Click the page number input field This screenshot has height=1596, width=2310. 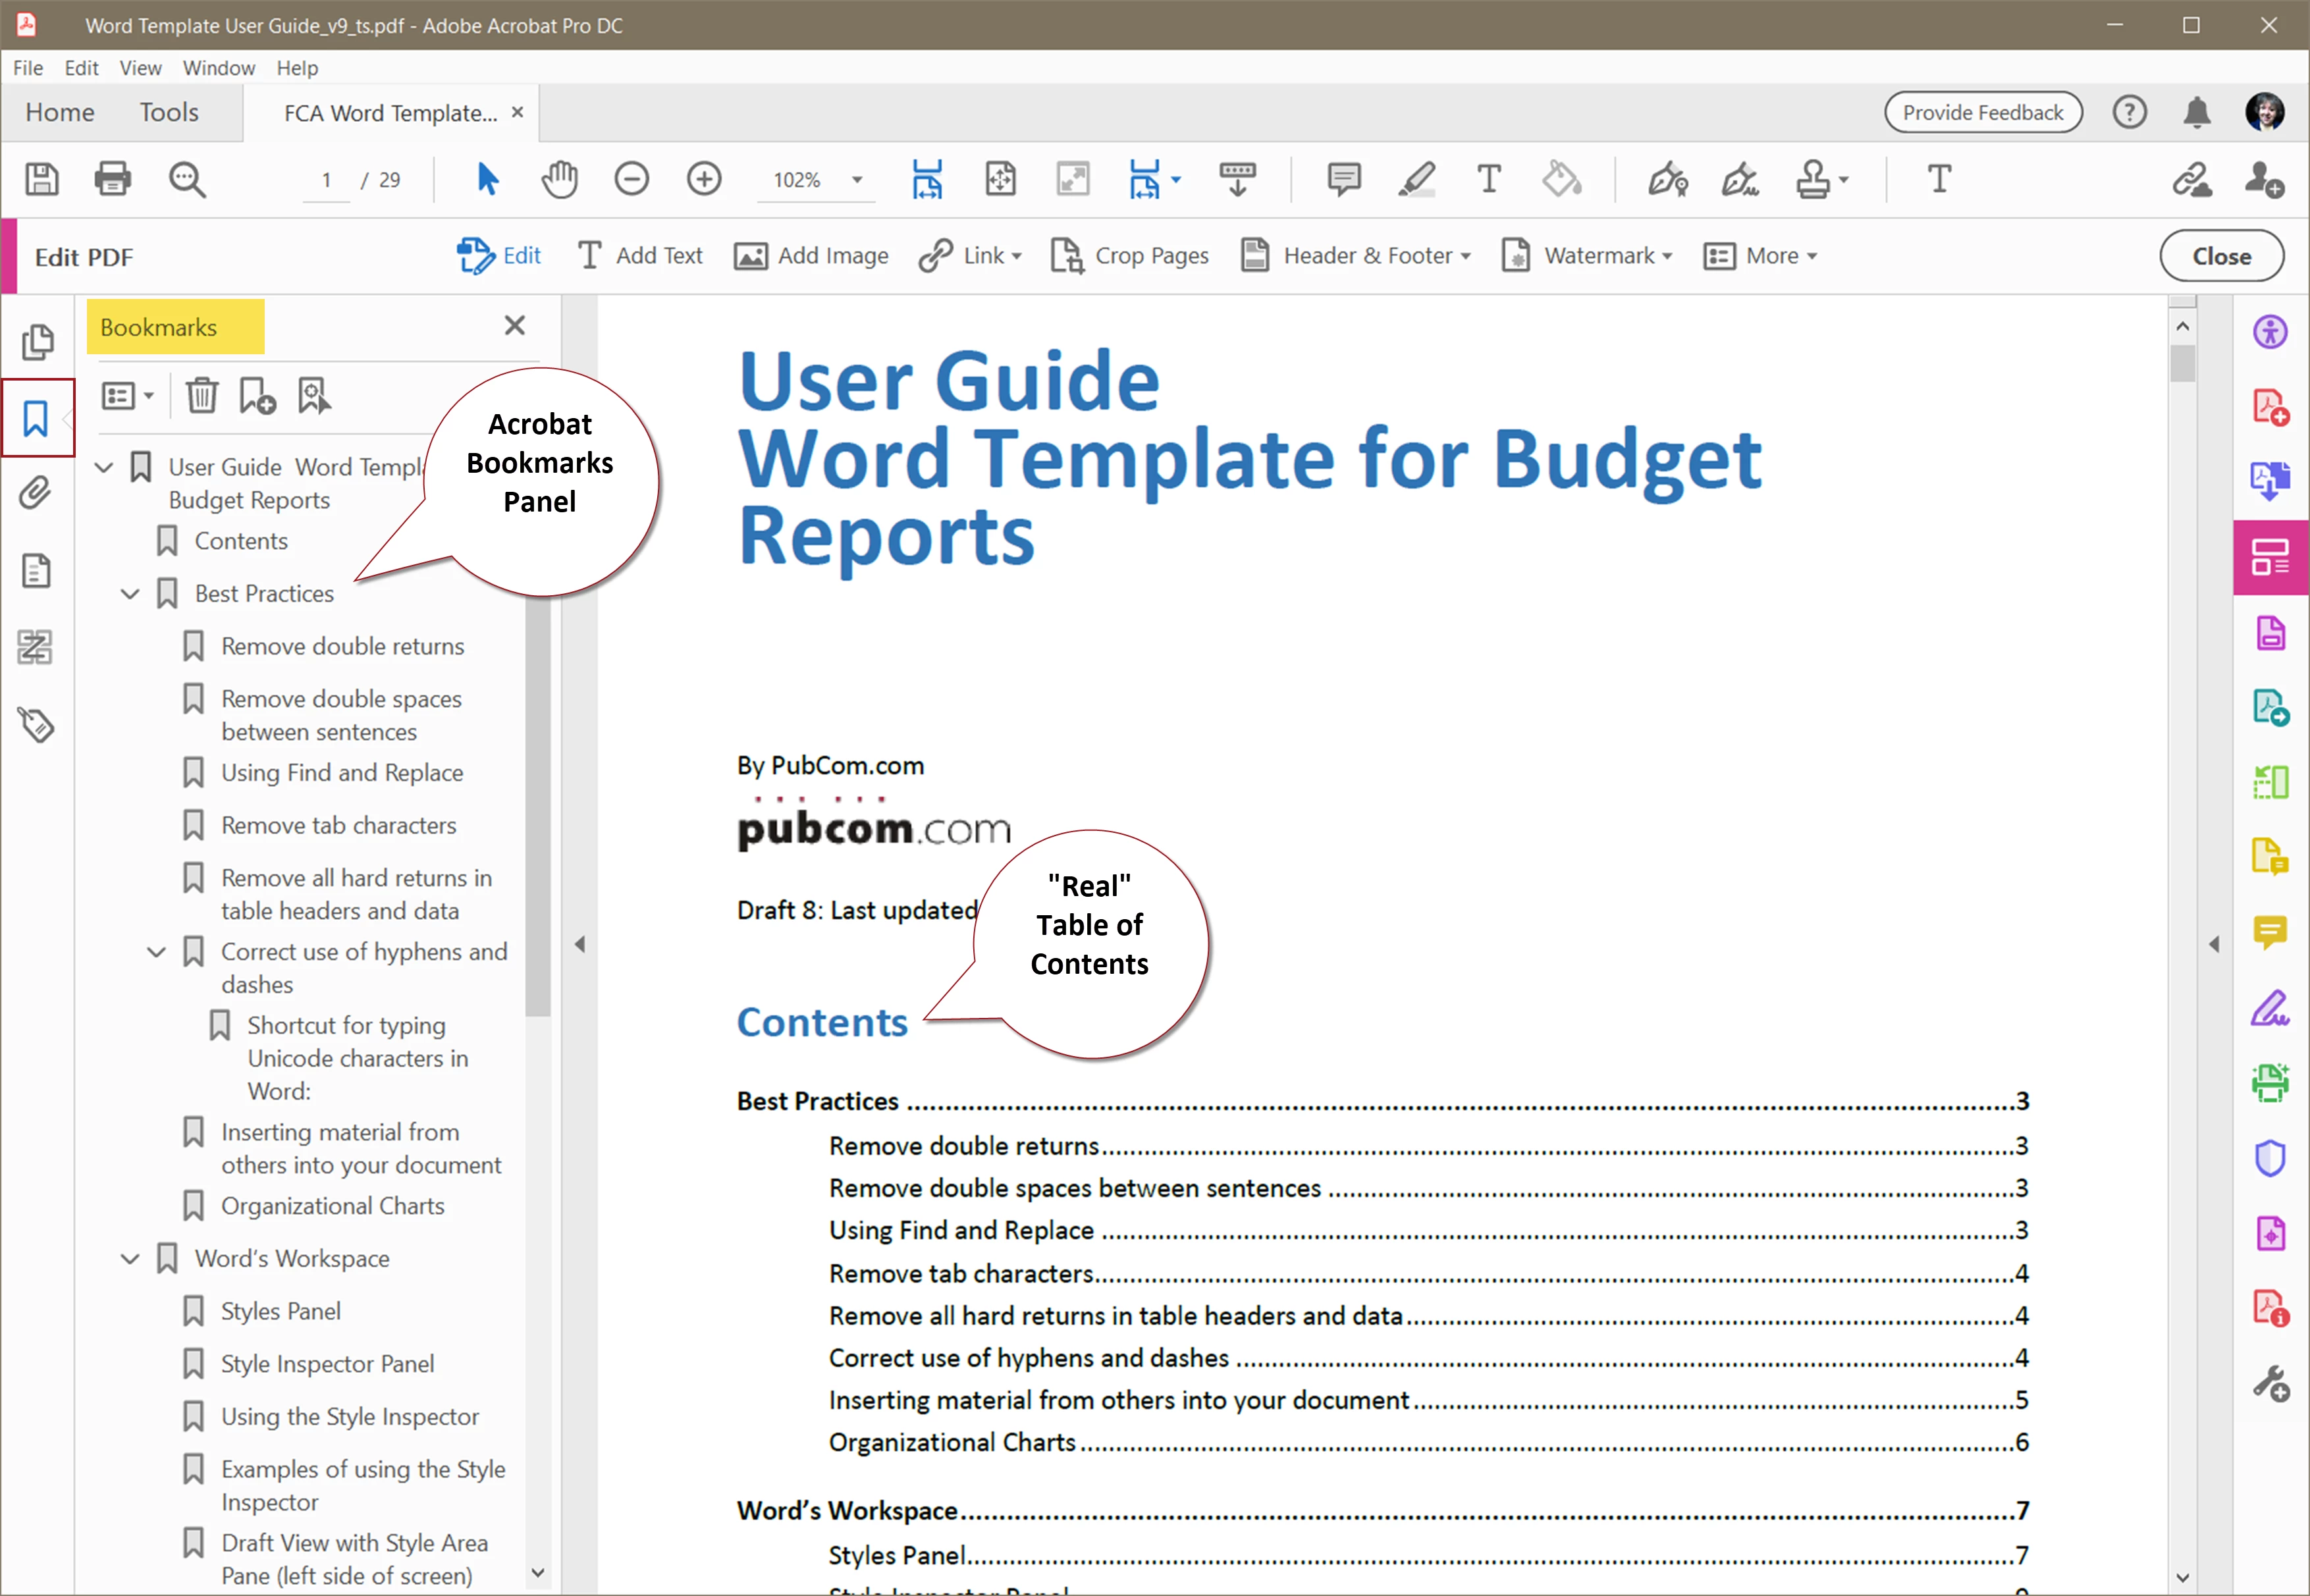click(x=326, y=180)
